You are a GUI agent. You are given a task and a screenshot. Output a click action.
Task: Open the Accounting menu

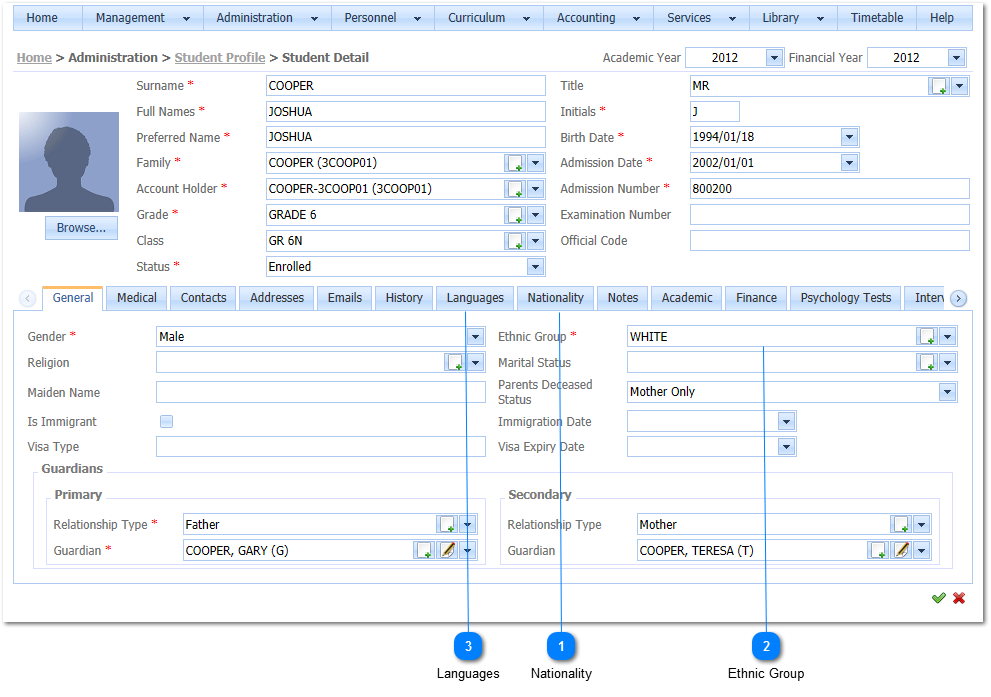coord(598,18)
